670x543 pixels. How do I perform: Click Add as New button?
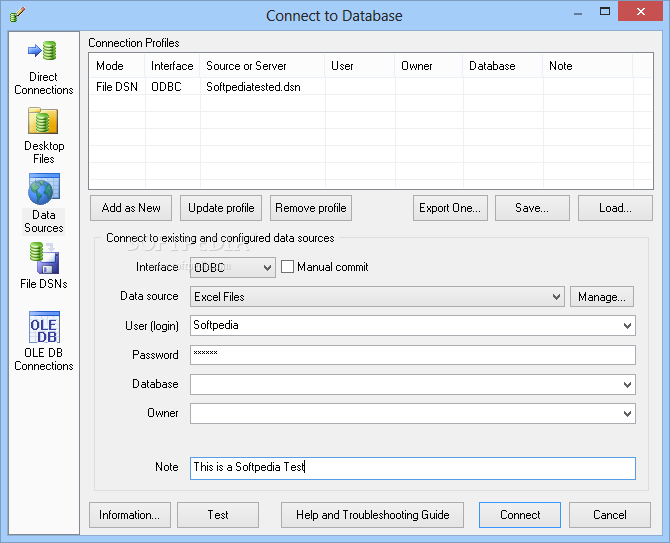131,208
